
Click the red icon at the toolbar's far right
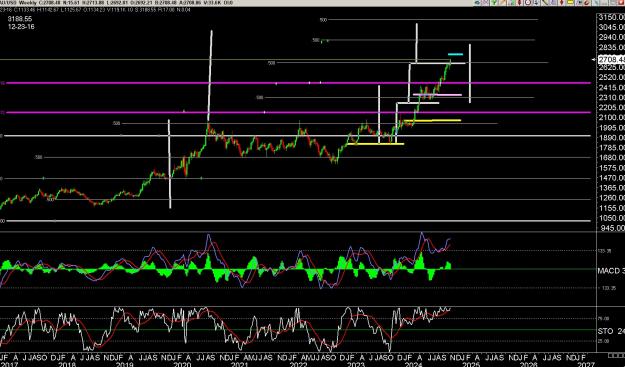pos(621,2)
